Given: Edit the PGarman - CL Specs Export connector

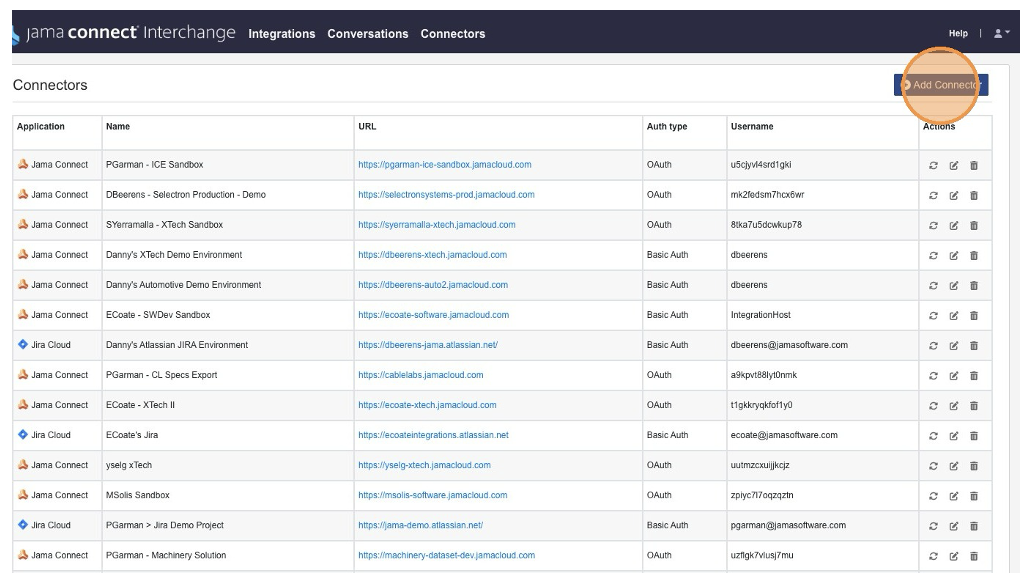Looking at the screenshot, I should [953, 376].
